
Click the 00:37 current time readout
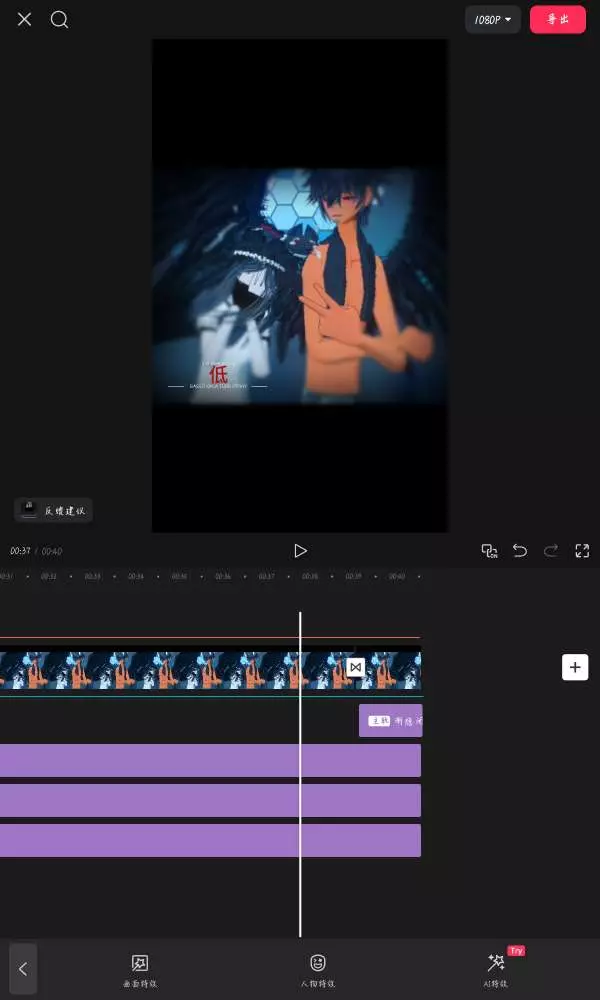point(20,551)
